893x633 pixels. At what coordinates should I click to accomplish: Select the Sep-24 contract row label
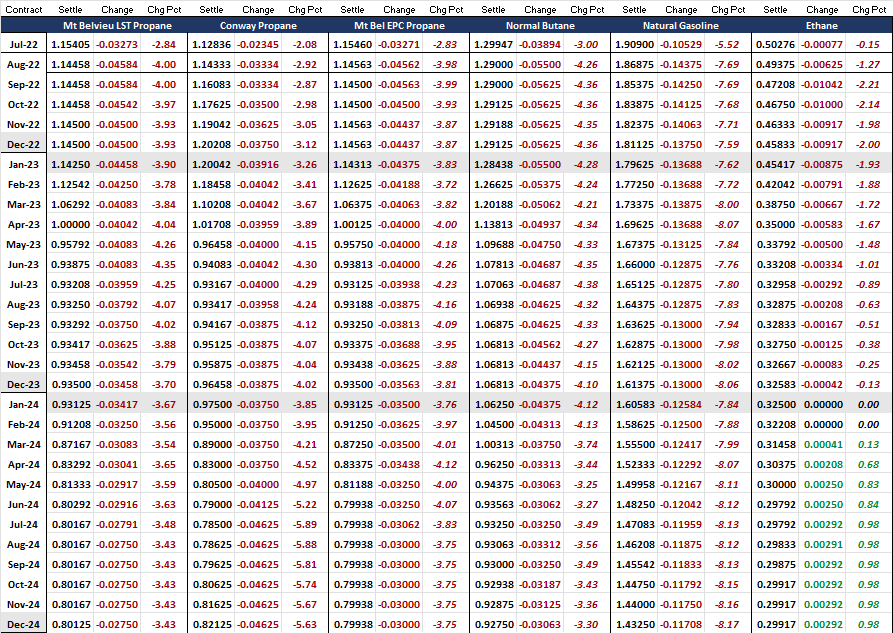coord(23,565)
